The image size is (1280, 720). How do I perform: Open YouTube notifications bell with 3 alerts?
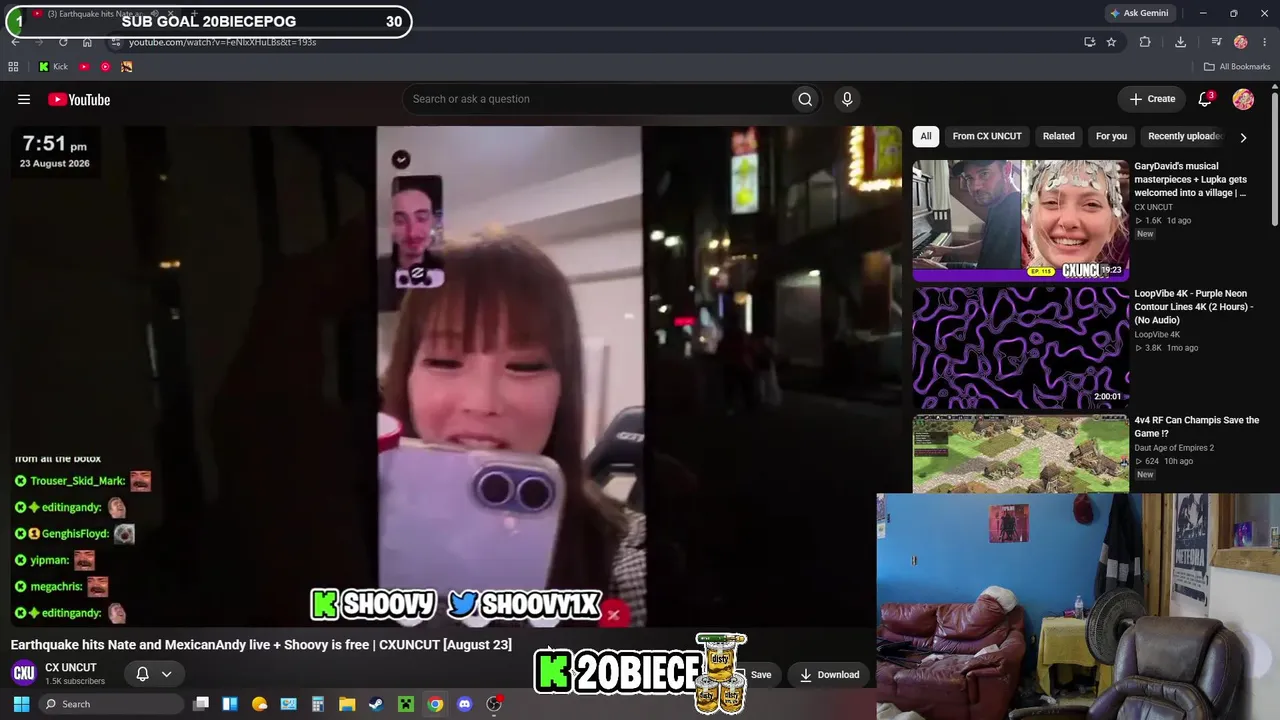click(x=1205, y=99)
